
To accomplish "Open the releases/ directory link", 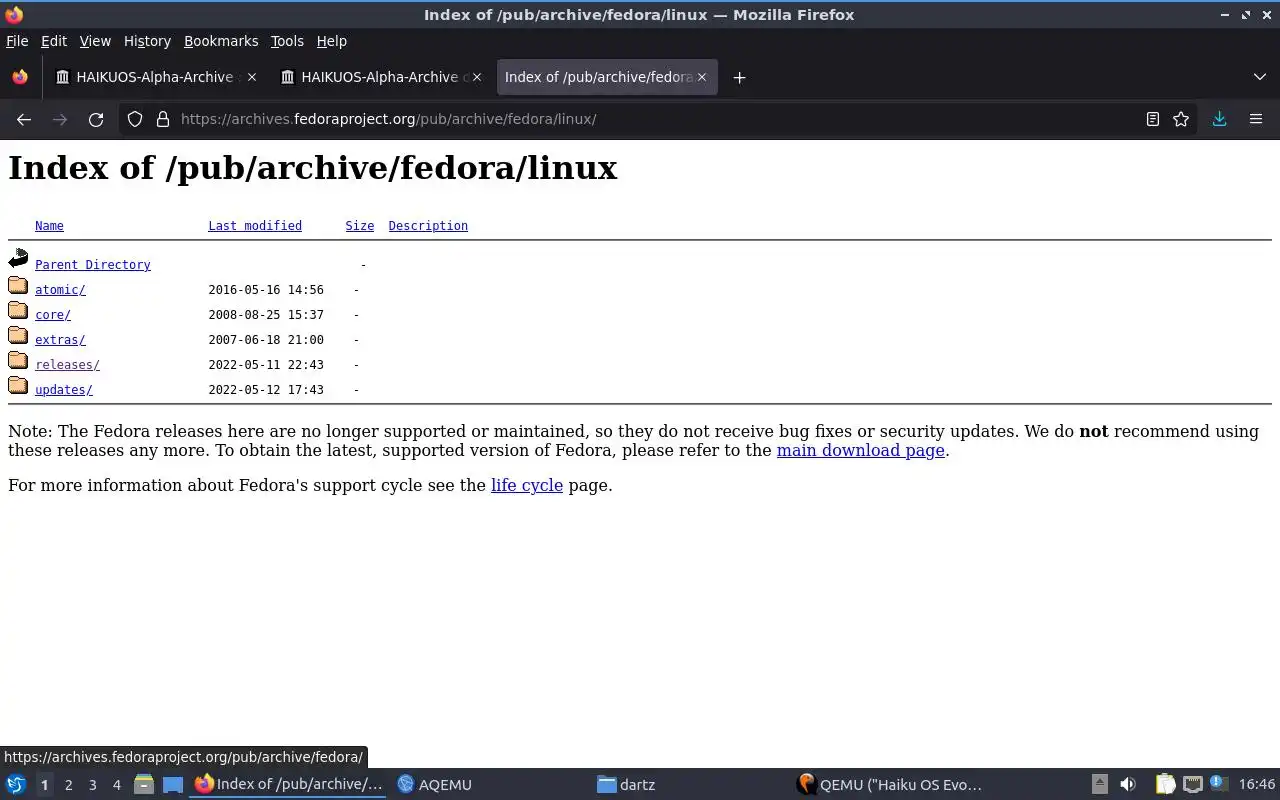I will pyautogui.click(x=67, y=365).
